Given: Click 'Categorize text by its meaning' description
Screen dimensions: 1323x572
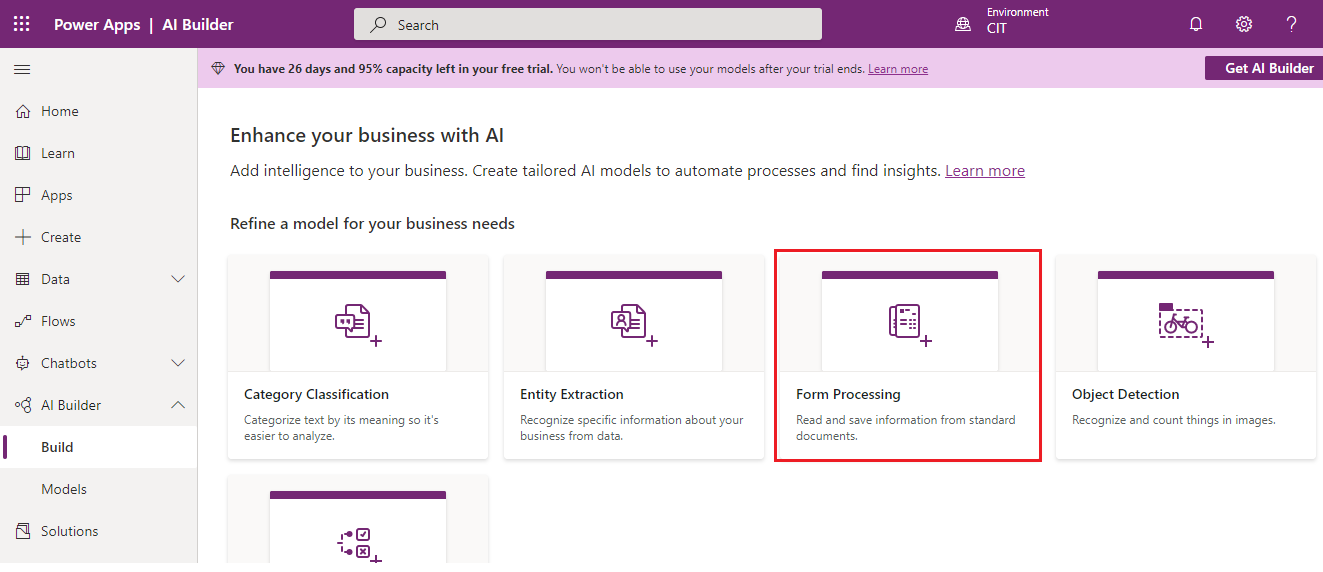Looking at the screenshot, I should [341, 428].
